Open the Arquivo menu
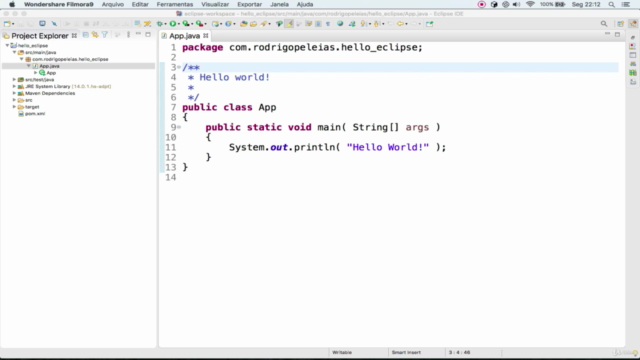Image resolution: width=640 pixels, height=360 pixels. tap(113, 4)
